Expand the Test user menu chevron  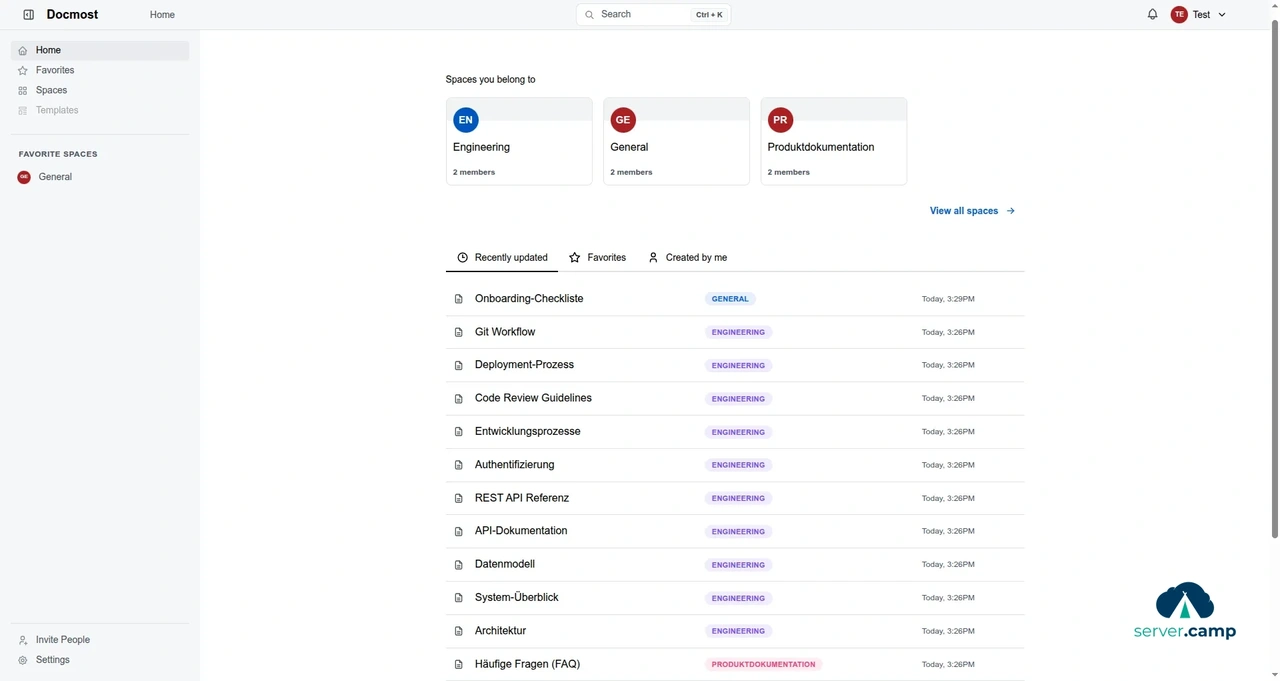point(1222,15)
